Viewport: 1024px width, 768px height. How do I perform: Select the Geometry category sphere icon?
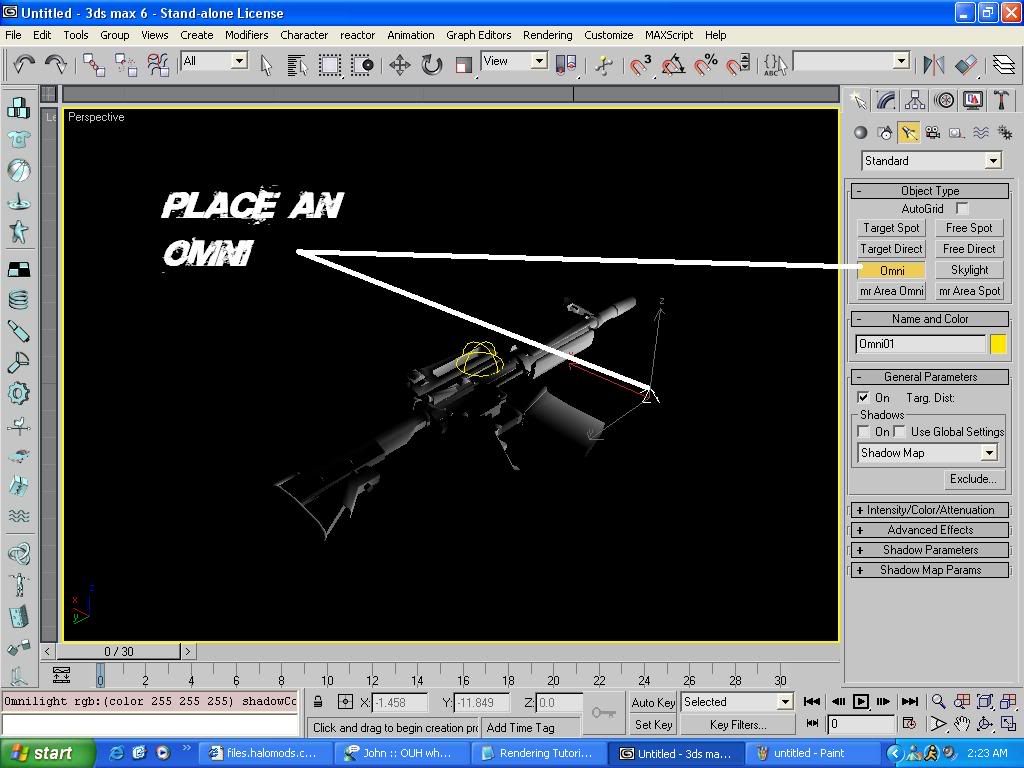(861, 133)
